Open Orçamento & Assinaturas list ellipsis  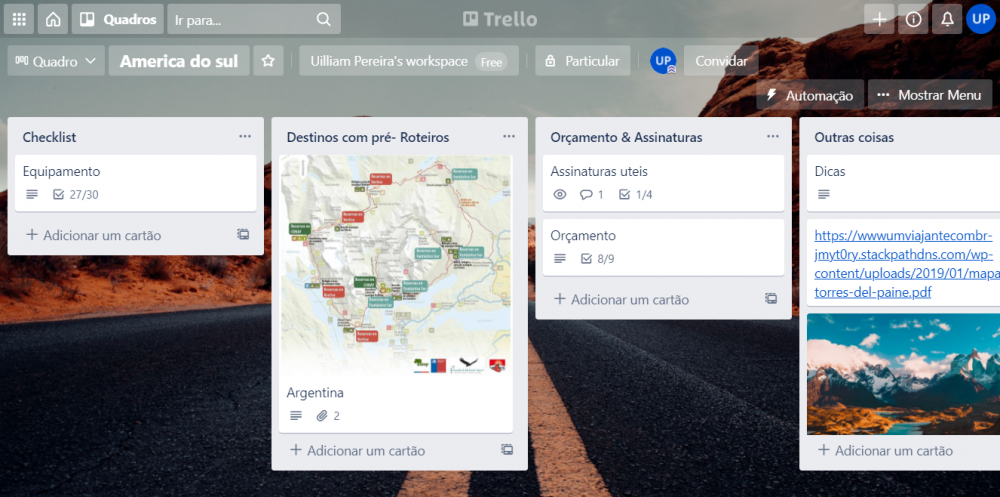pos(773,137)
